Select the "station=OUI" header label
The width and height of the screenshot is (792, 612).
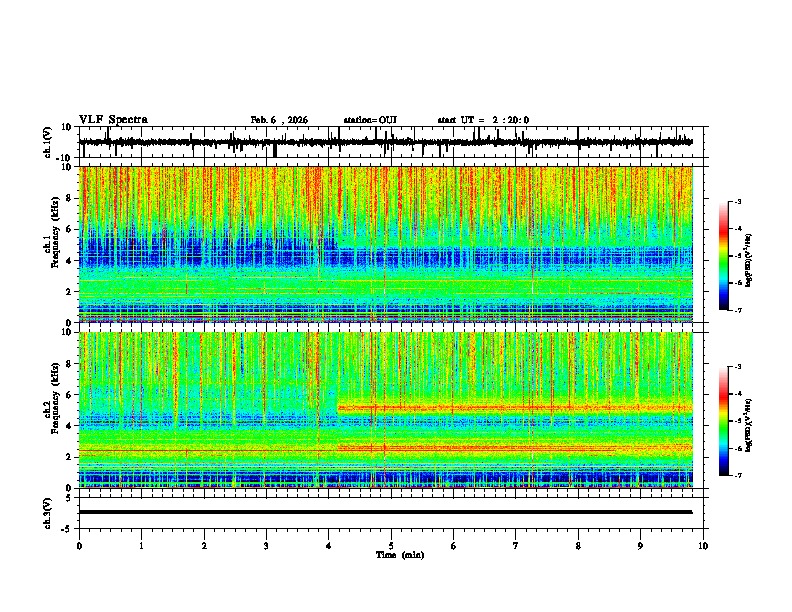[x=370, y=120]
